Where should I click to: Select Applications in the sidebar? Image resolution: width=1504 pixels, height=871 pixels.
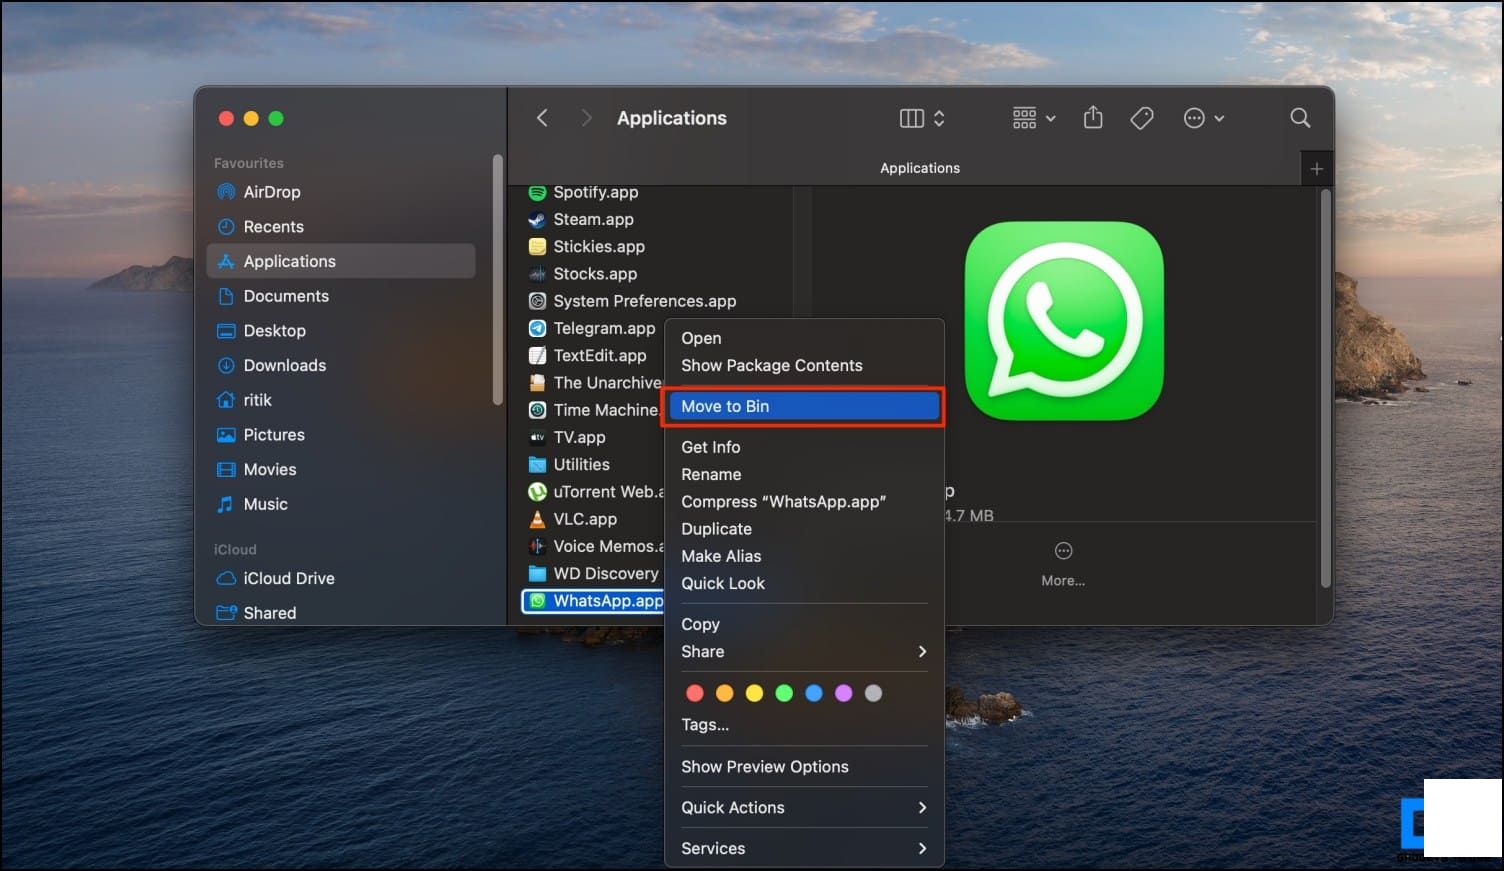340,261
